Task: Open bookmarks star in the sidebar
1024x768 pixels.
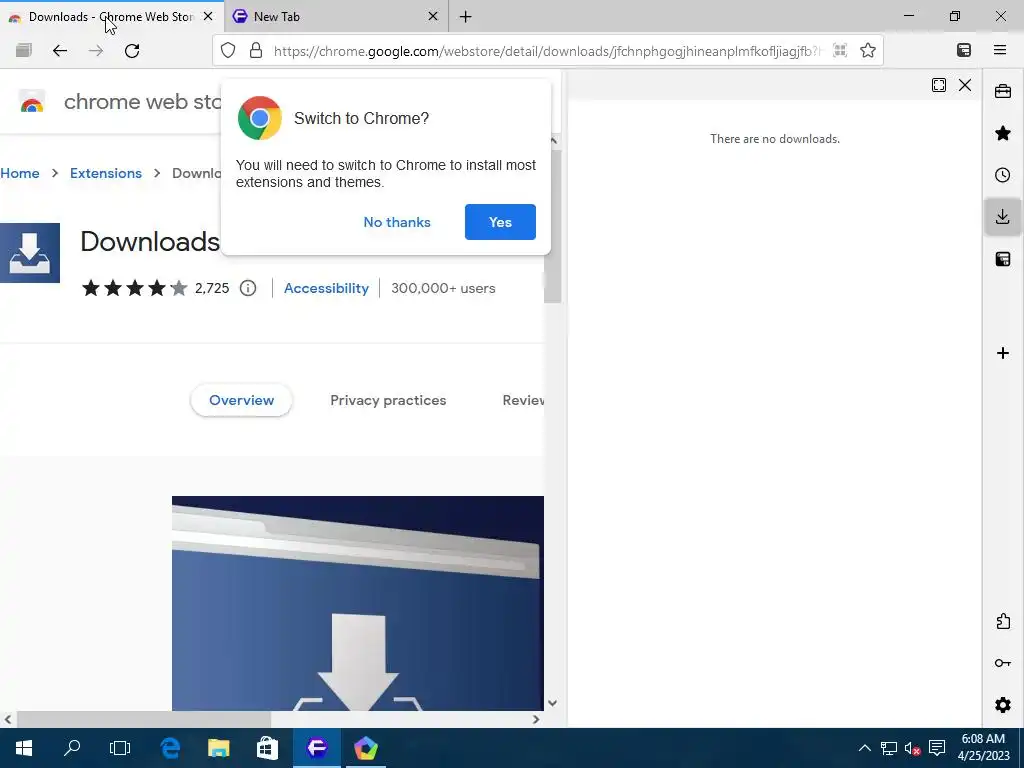Action: click(1003, 133)
